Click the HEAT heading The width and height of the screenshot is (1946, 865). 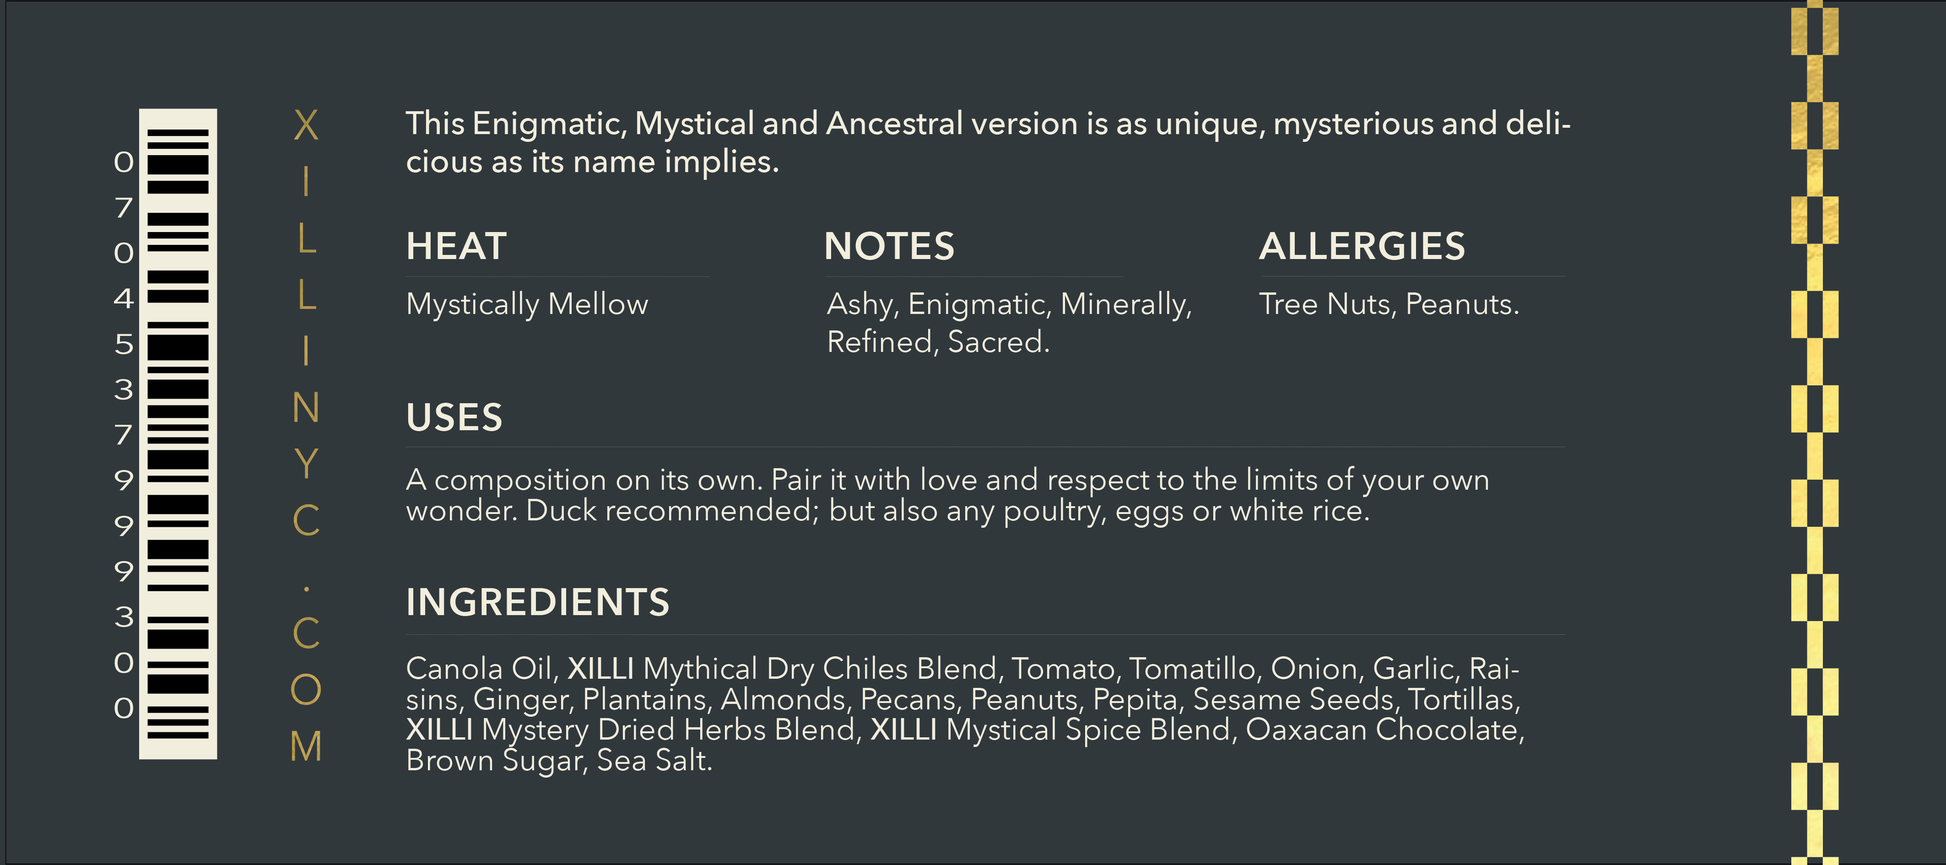[456, 247]
